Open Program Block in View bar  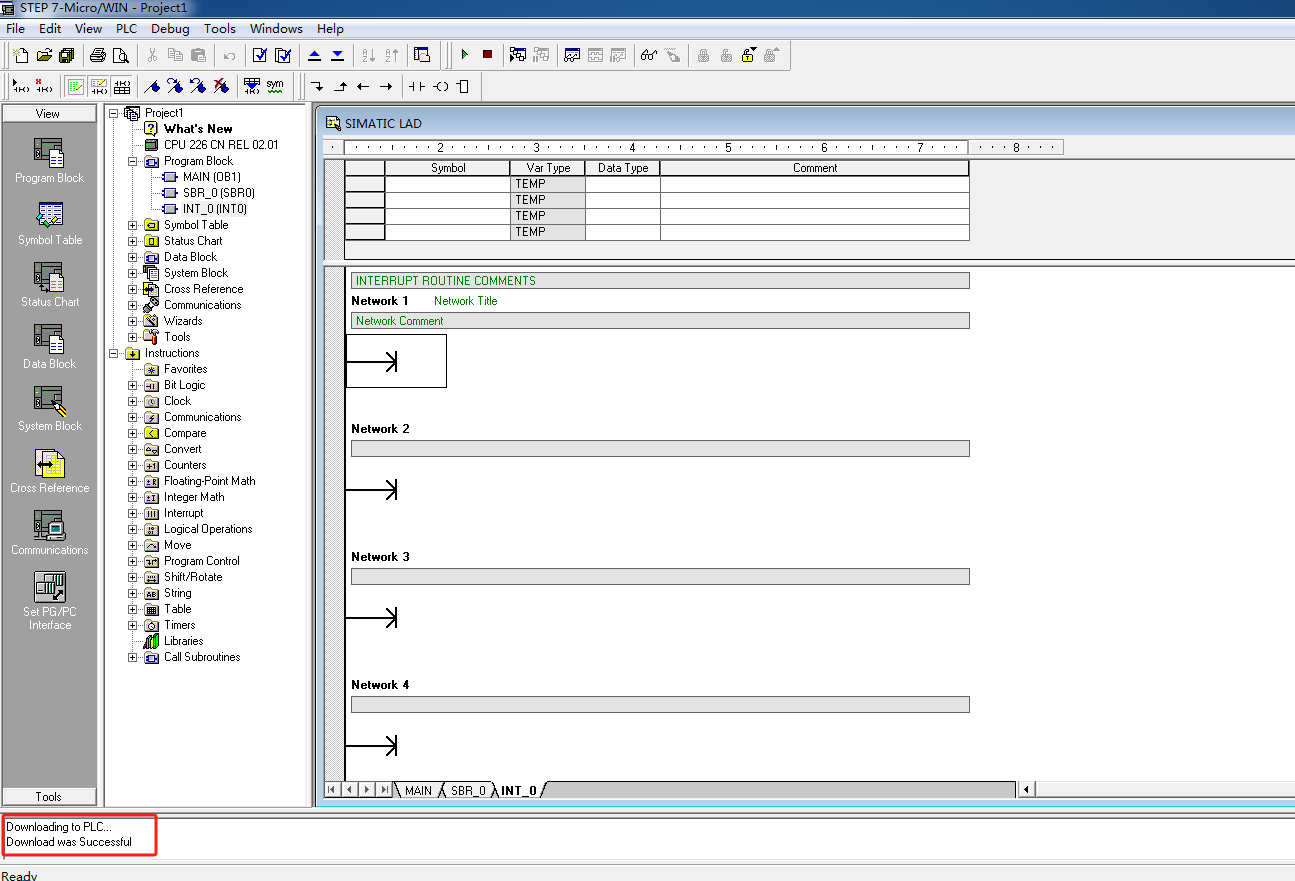(49, 161)
